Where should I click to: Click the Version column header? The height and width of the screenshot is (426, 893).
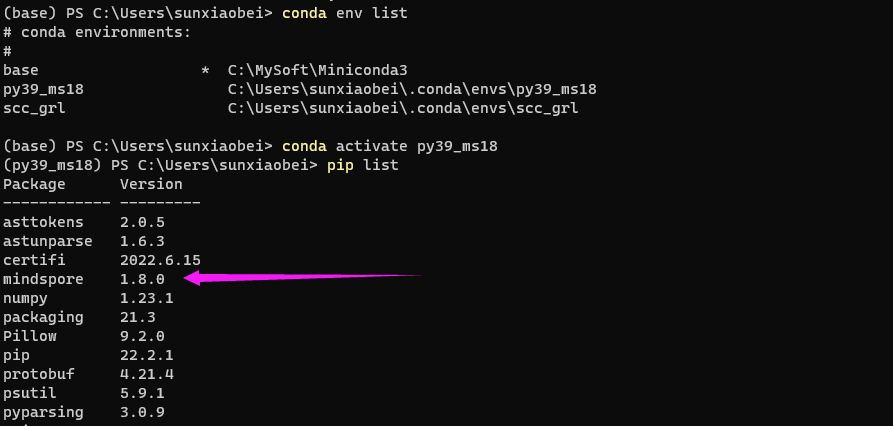(x=151, y=184)
